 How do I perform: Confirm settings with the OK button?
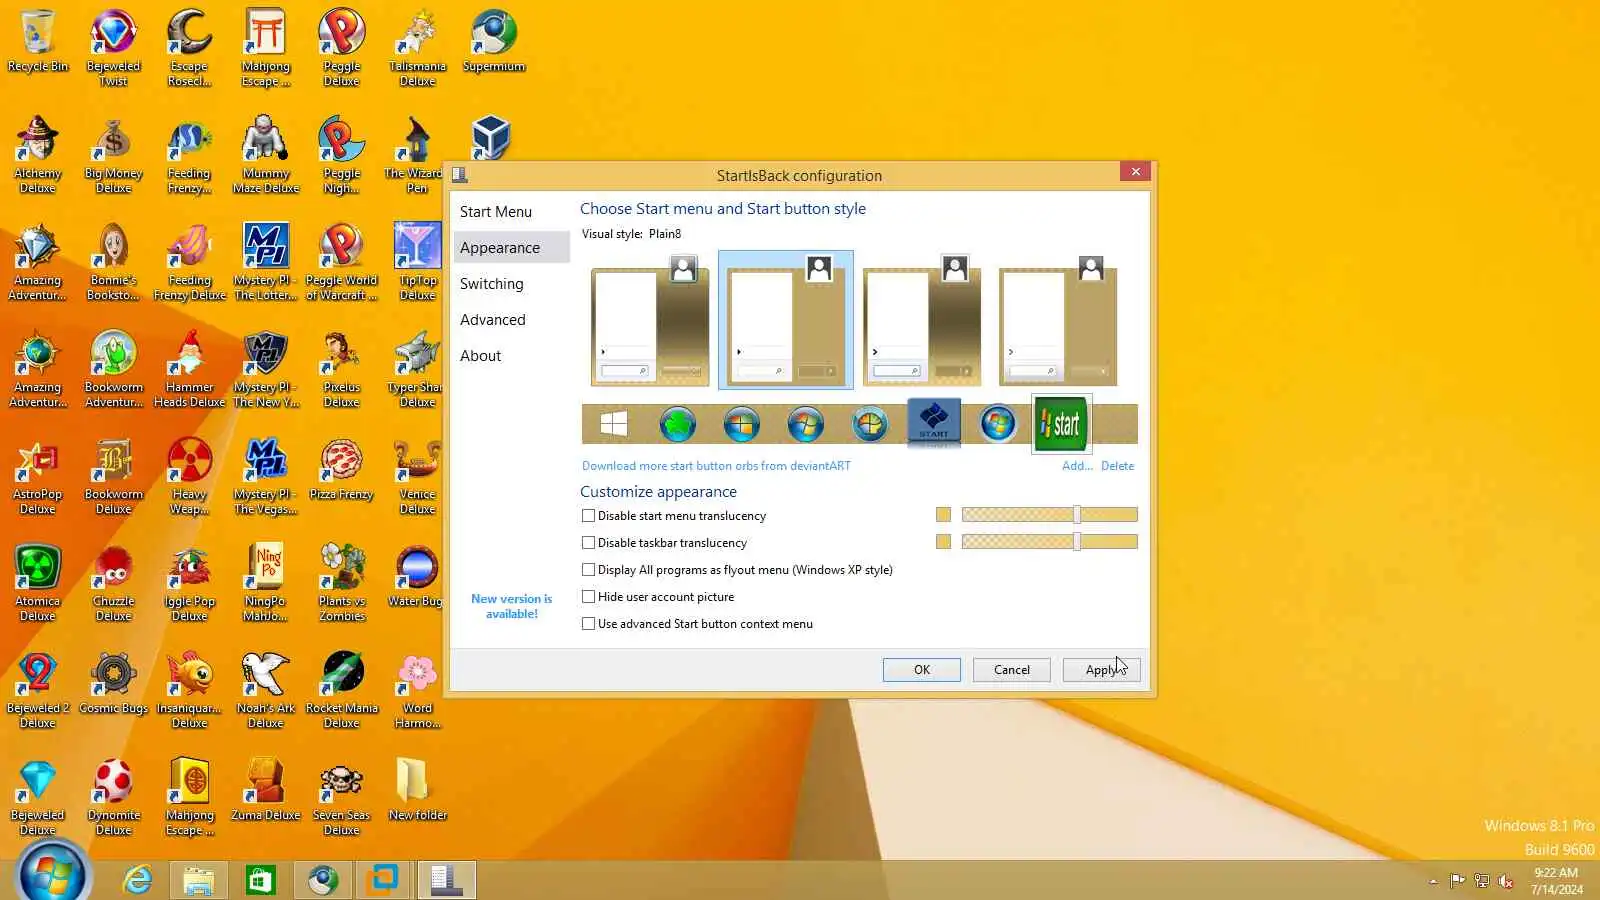[x=922, y=670]
